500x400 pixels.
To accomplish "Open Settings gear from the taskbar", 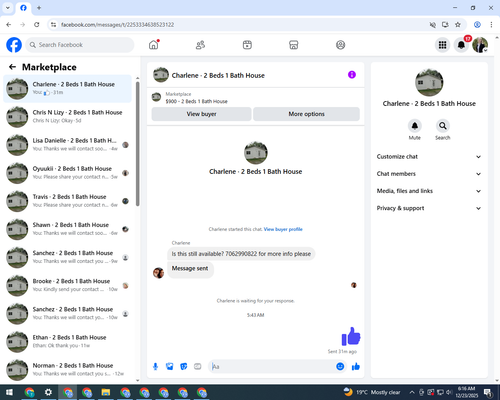I will (x=48, y=392).
